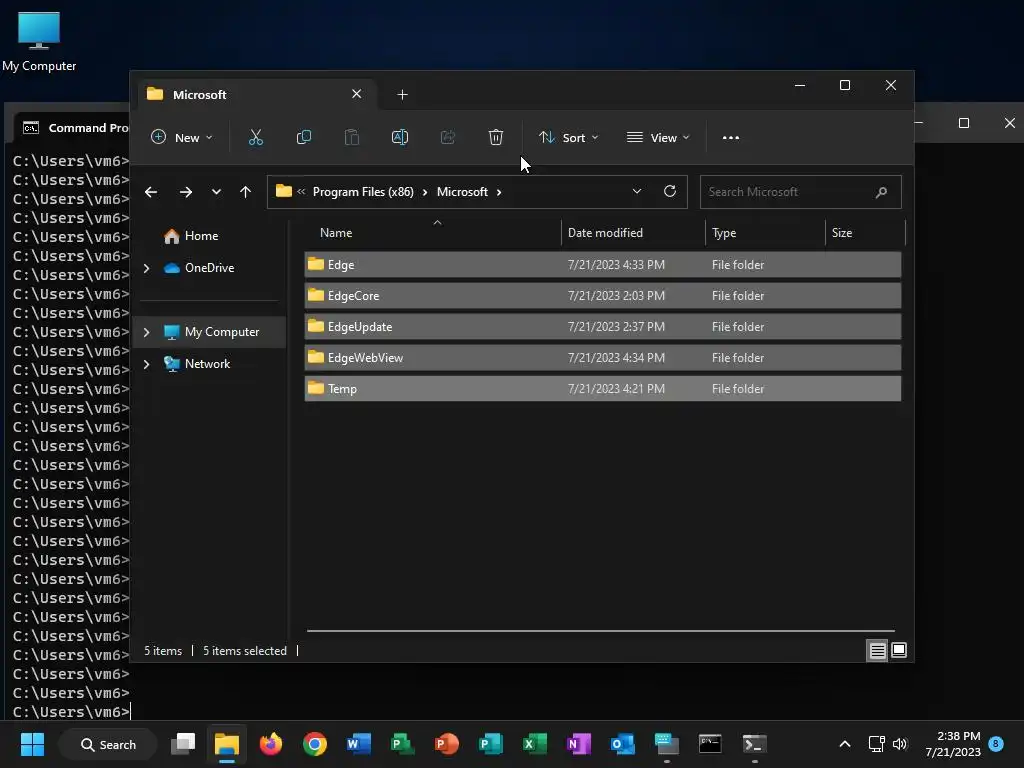Click the taskbar Search box
This screenshot has width=1024, height=768.
(108, 744)
